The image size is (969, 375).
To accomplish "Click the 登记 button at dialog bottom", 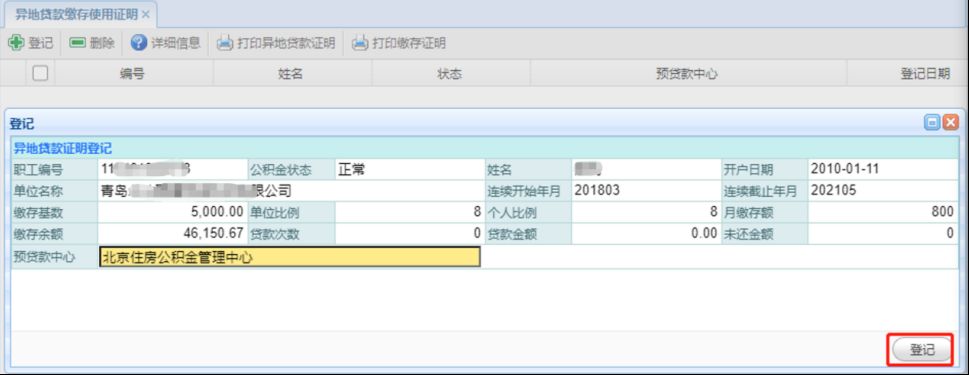I will pyautogui.click(x=921, y=350).
